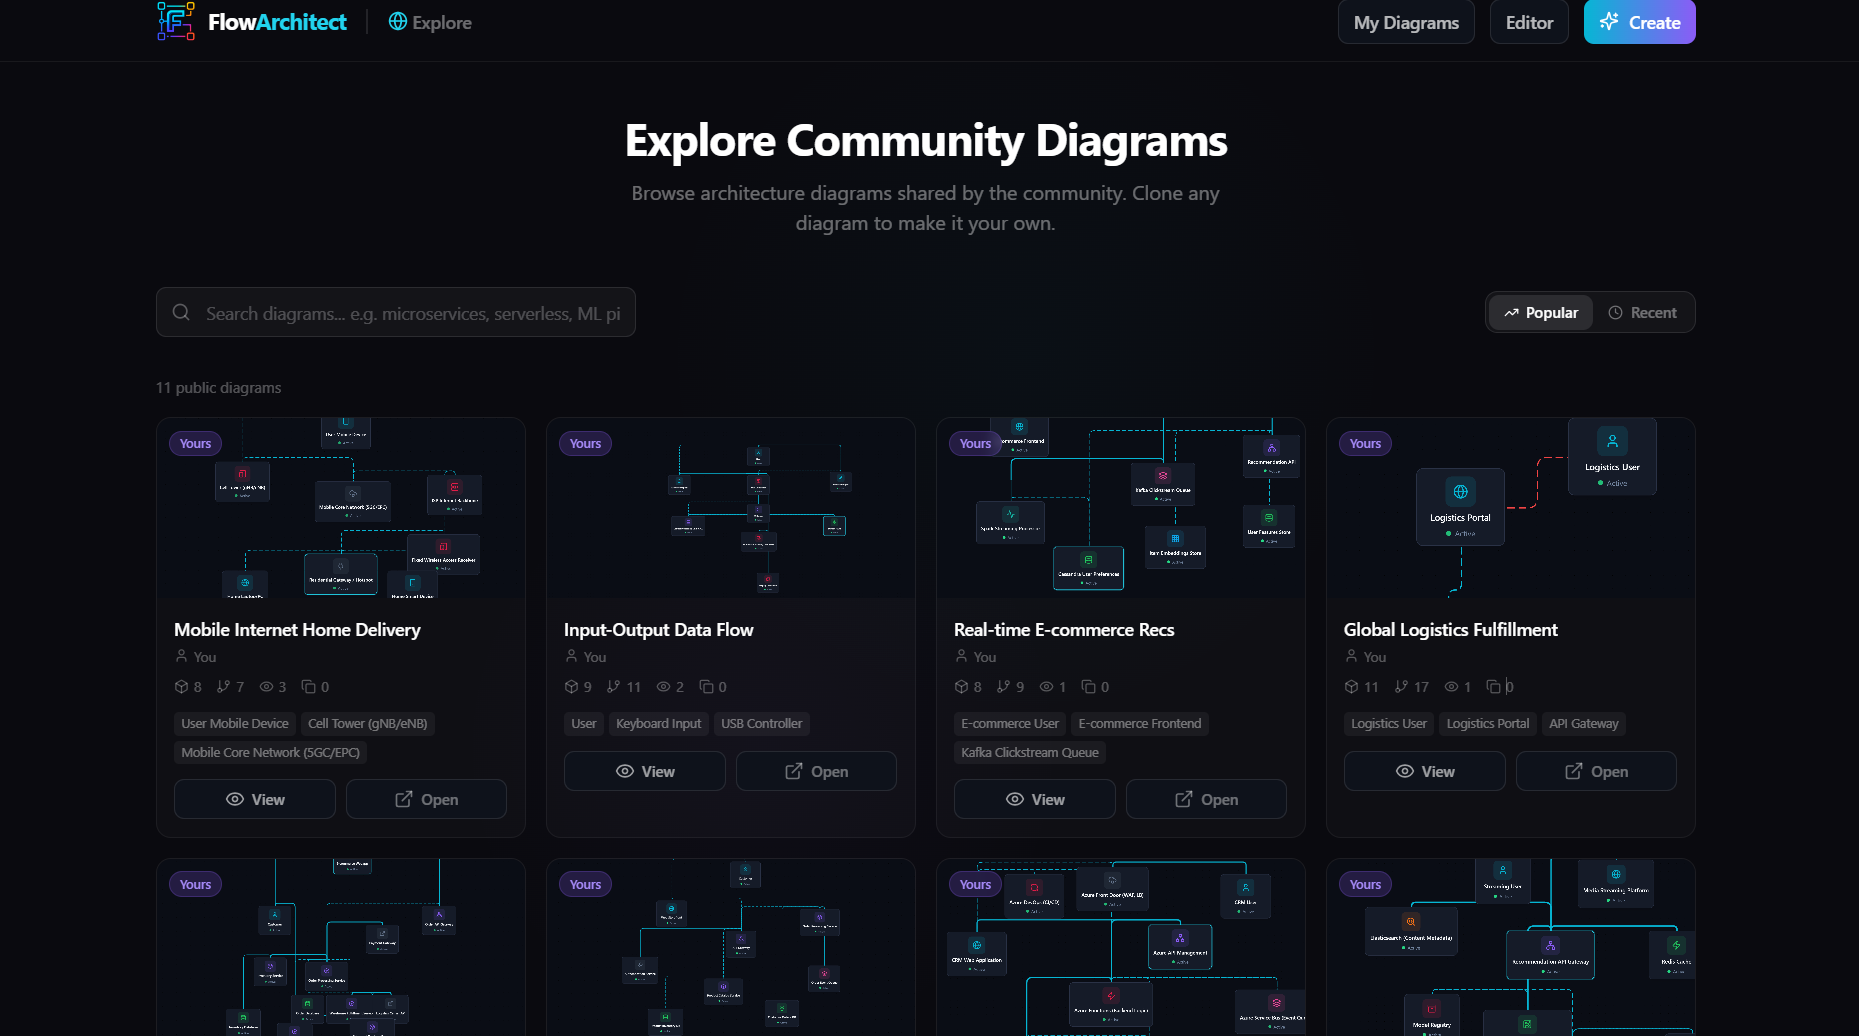
Task: Open the Editor page
Action: (x=1529, y=22)
